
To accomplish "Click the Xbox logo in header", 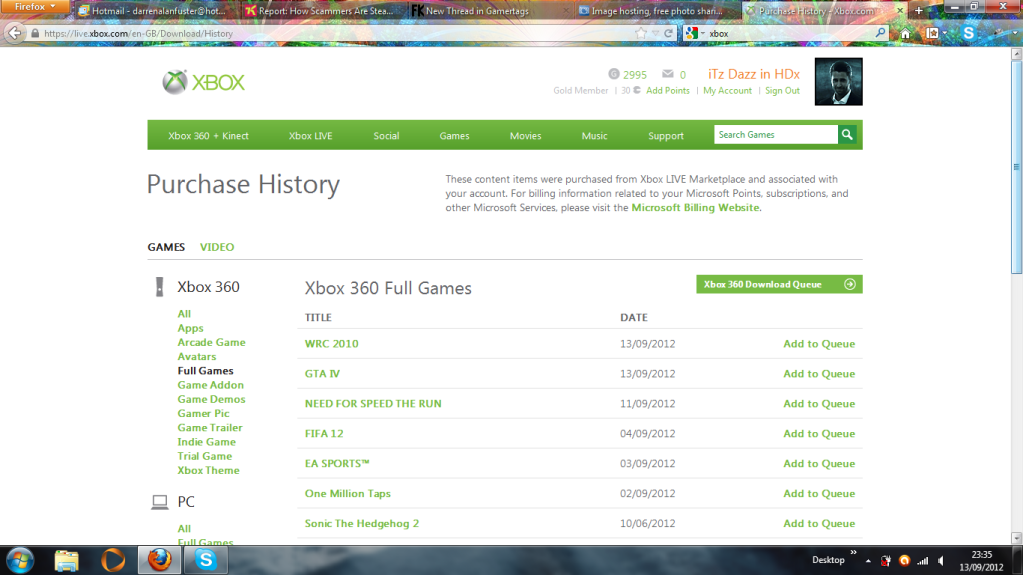I will [x=204, y=82].
